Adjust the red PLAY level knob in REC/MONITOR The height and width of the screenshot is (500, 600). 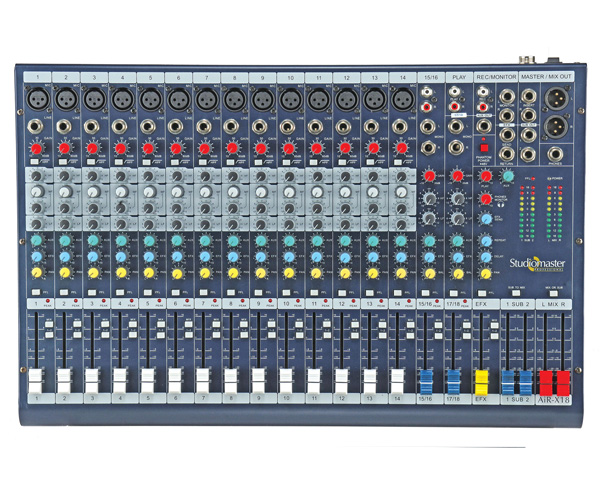coord(486,176)
